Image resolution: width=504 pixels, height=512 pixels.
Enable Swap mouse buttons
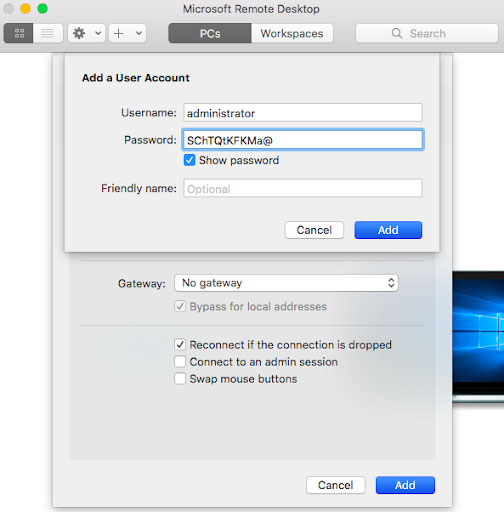(x=180, y=379)
